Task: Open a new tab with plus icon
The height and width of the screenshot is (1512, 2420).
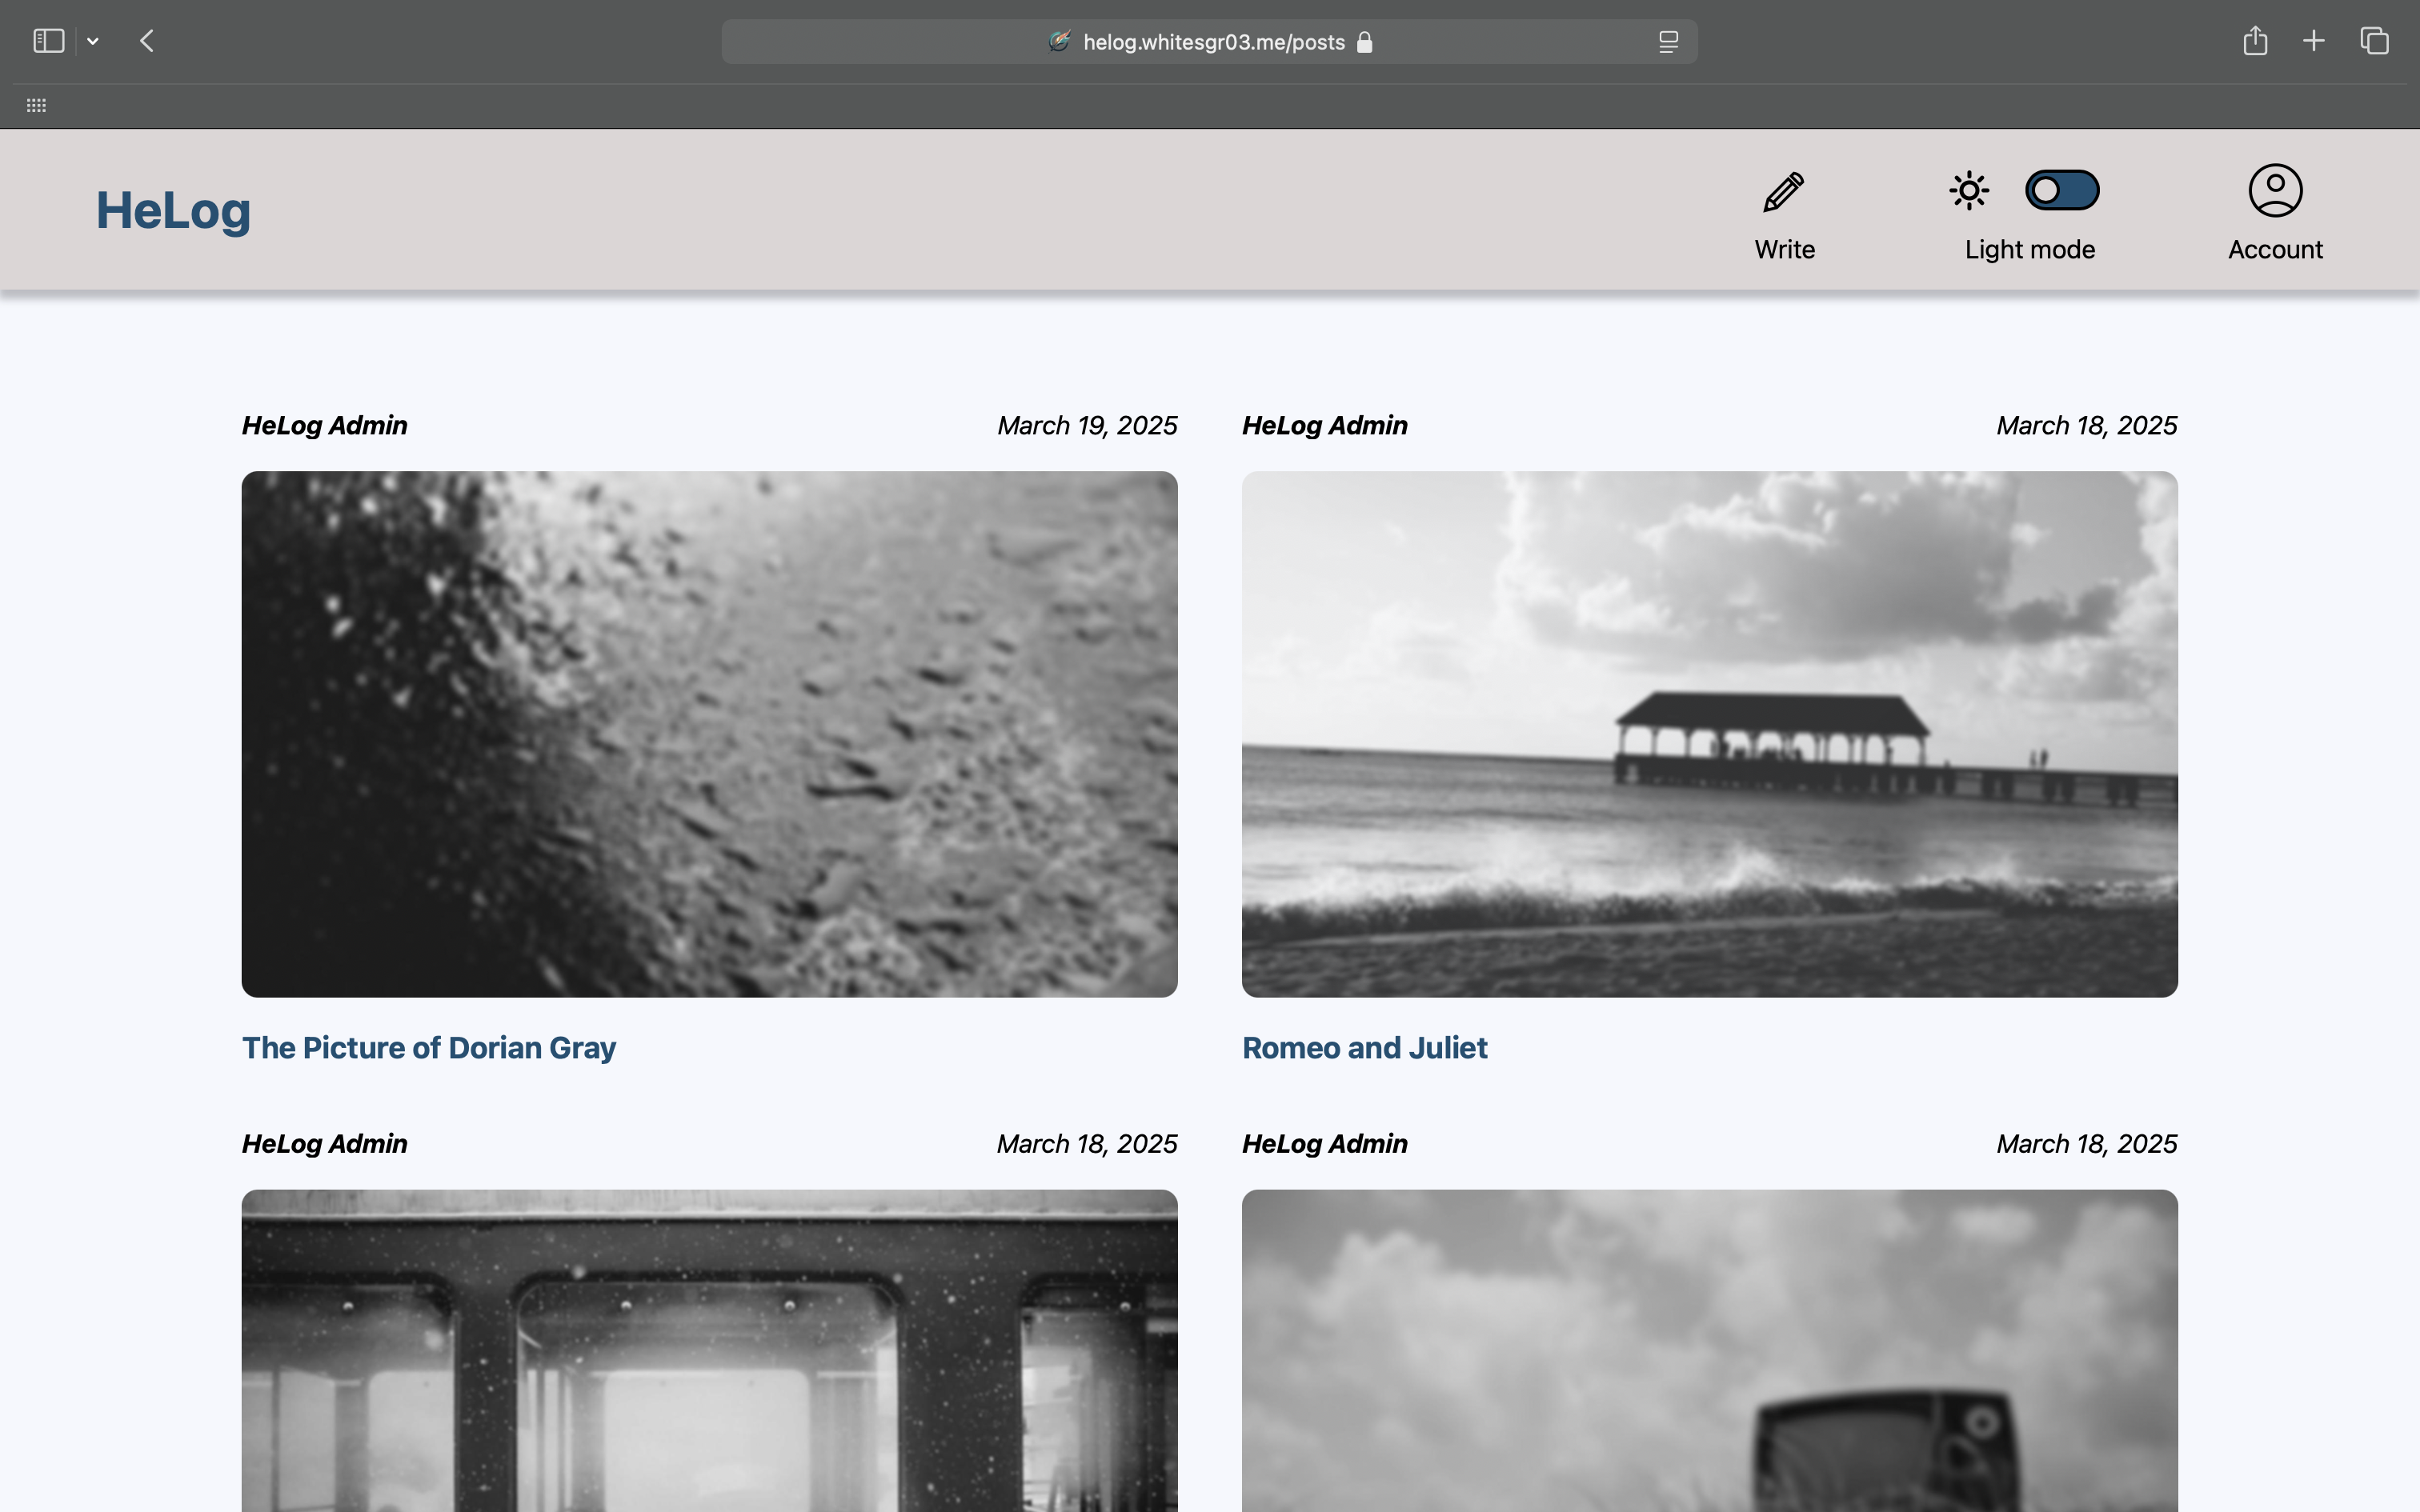Action: 2313,41
